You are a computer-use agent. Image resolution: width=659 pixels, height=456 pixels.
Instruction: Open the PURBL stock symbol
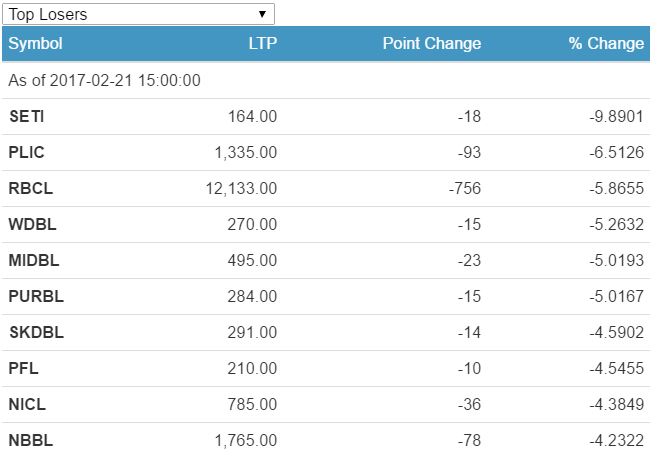point(34,296)
